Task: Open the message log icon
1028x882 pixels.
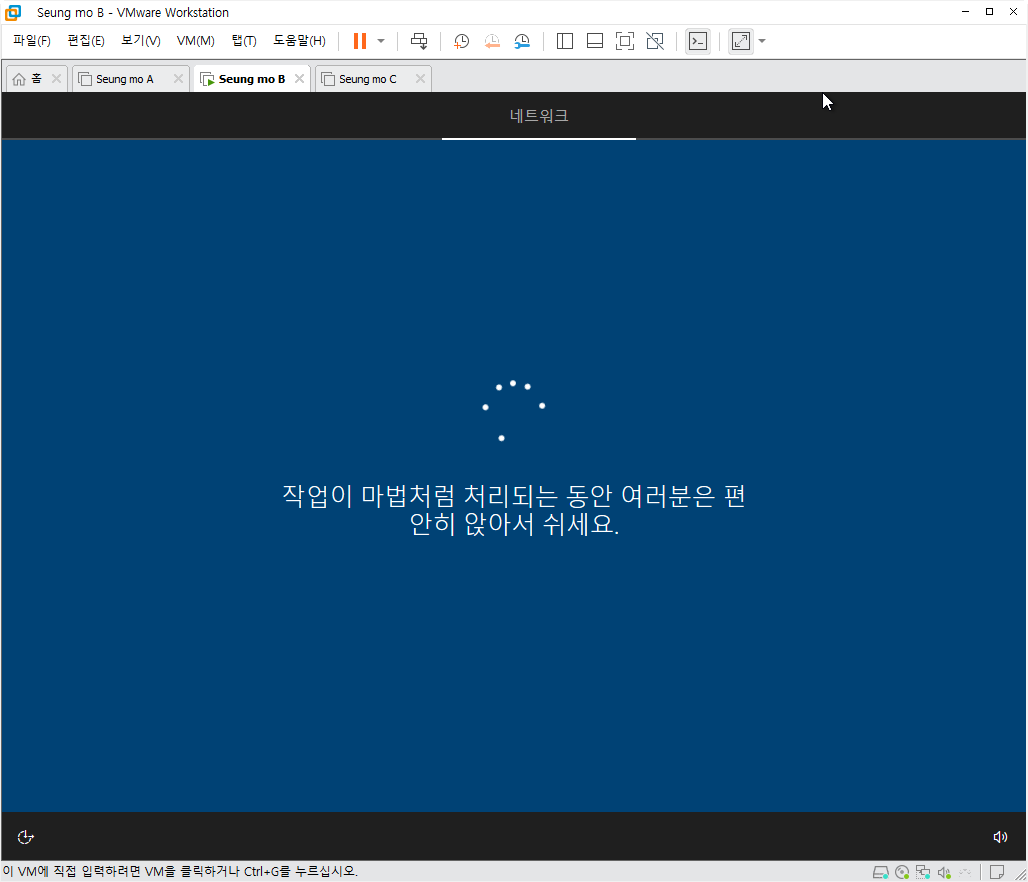Action: coord(997,872)
